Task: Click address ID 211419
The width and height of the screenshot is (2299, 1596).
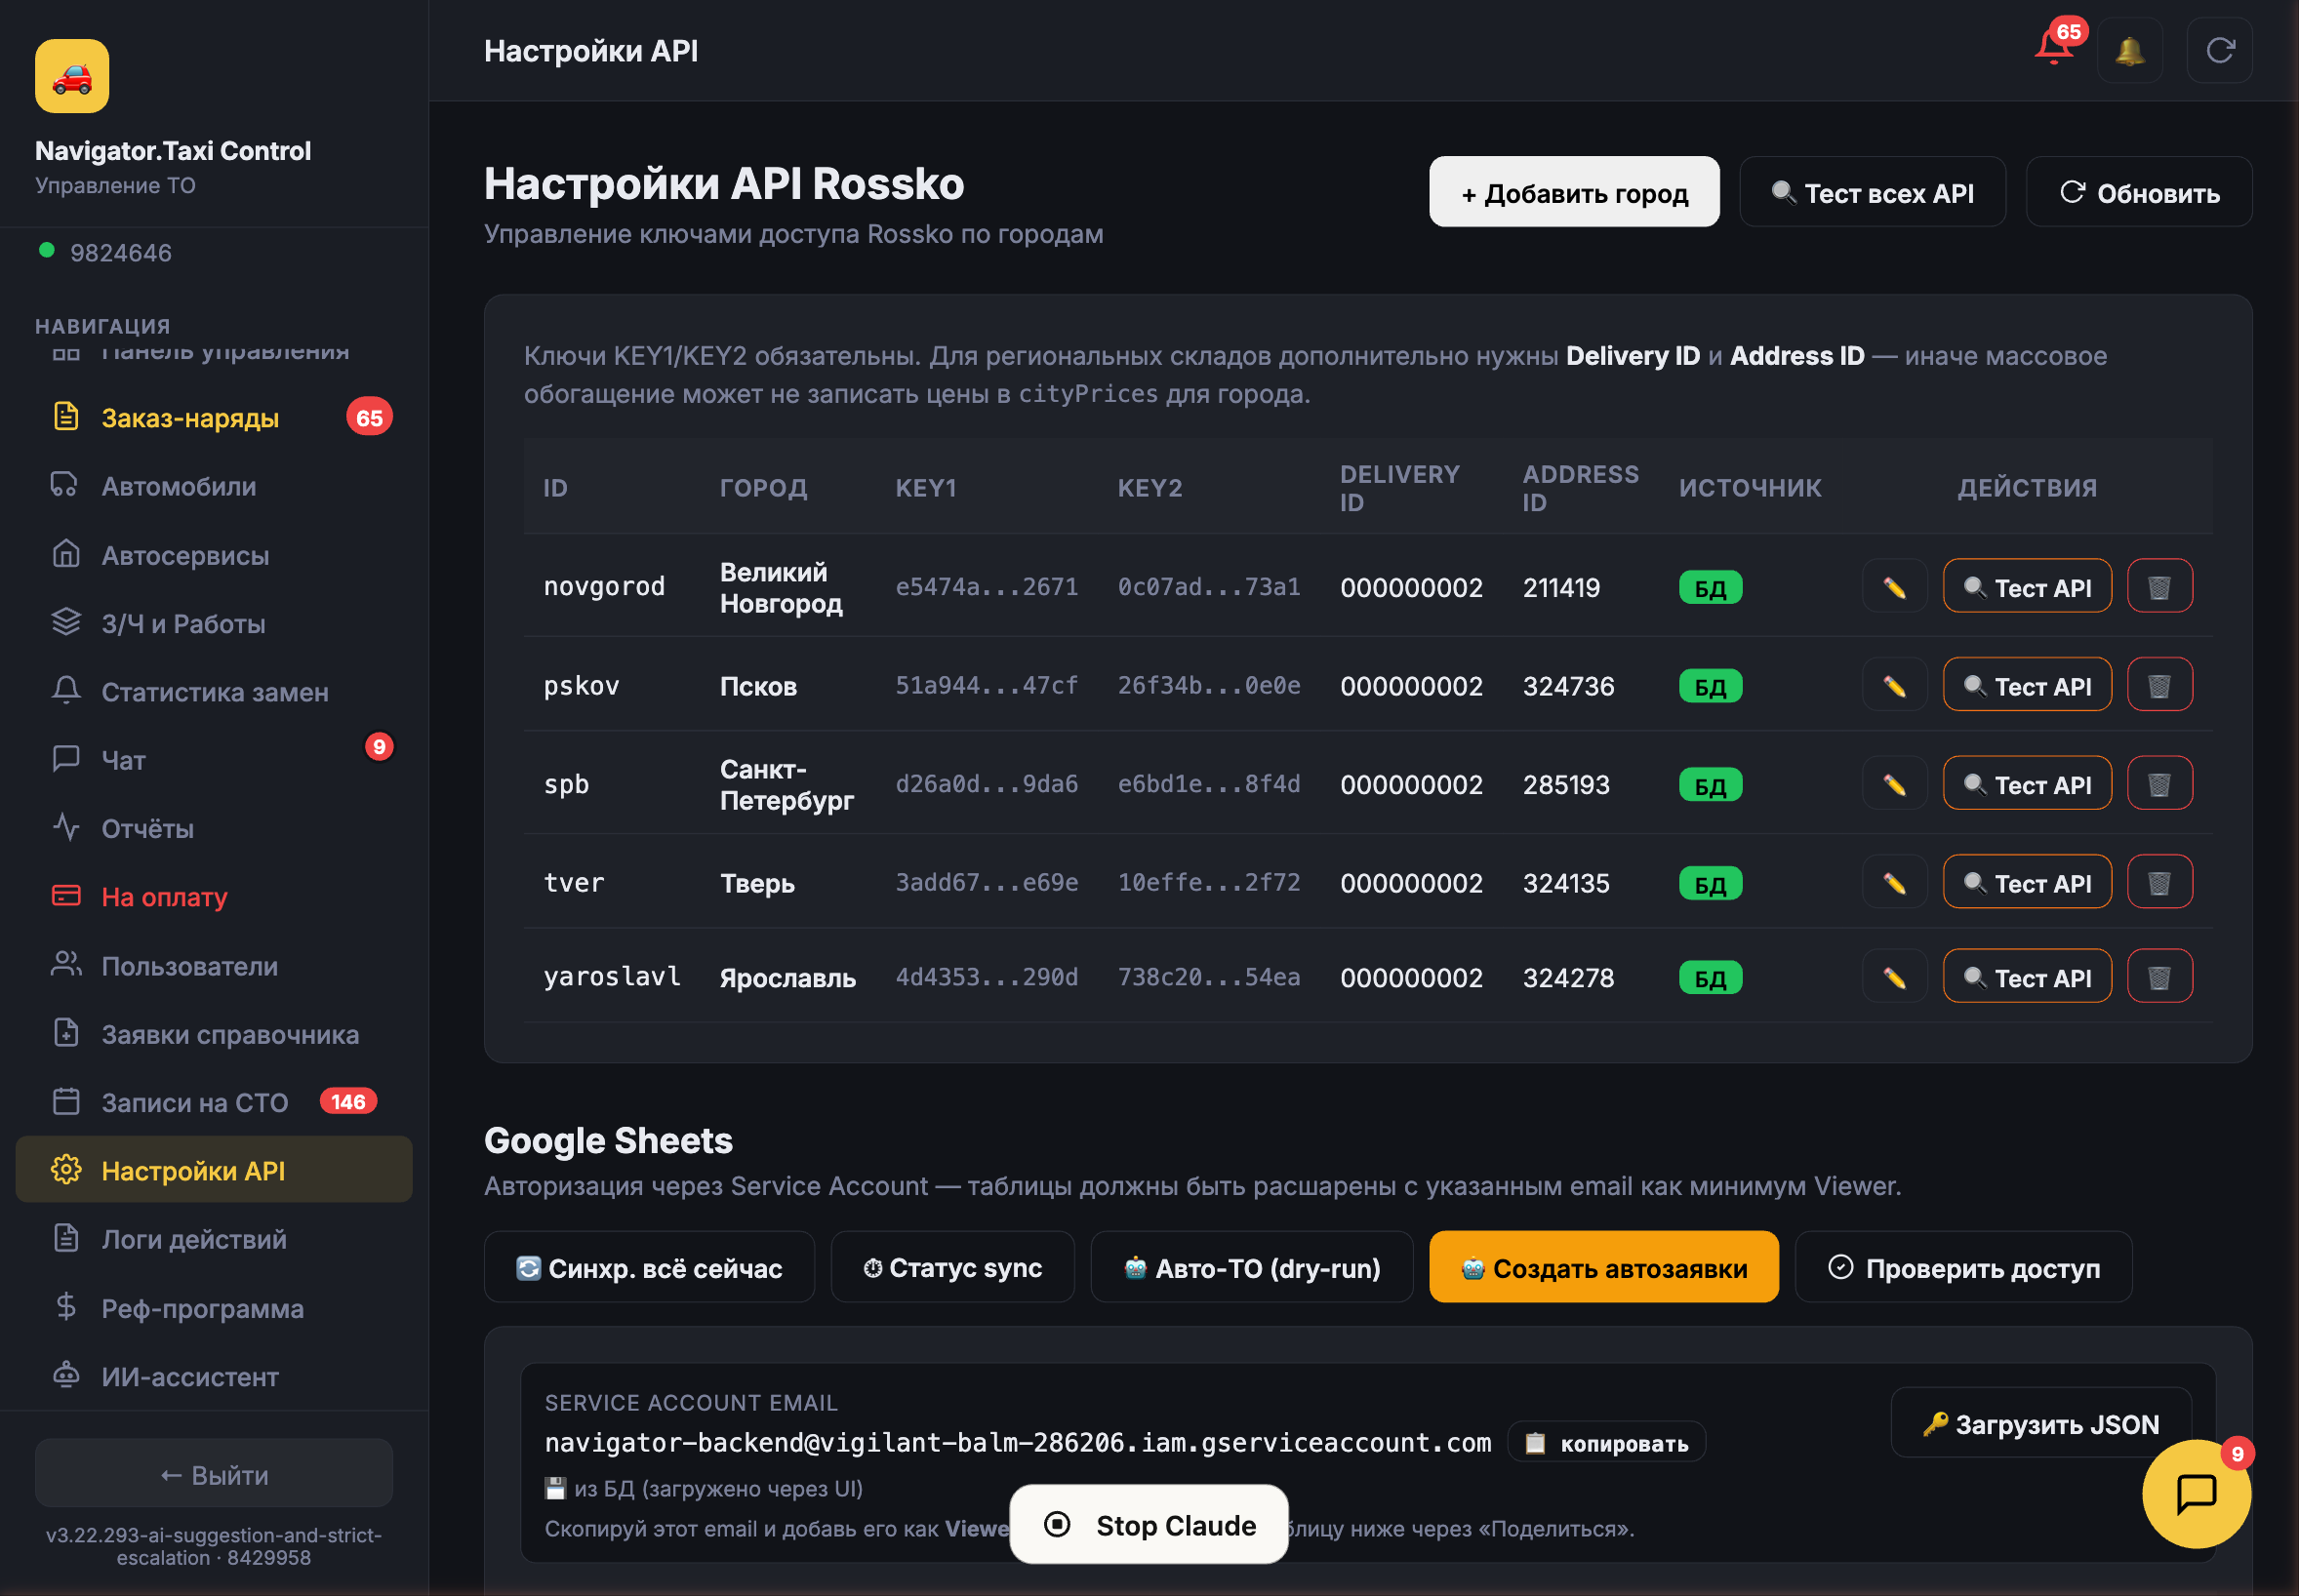Action: (1561, 588)
